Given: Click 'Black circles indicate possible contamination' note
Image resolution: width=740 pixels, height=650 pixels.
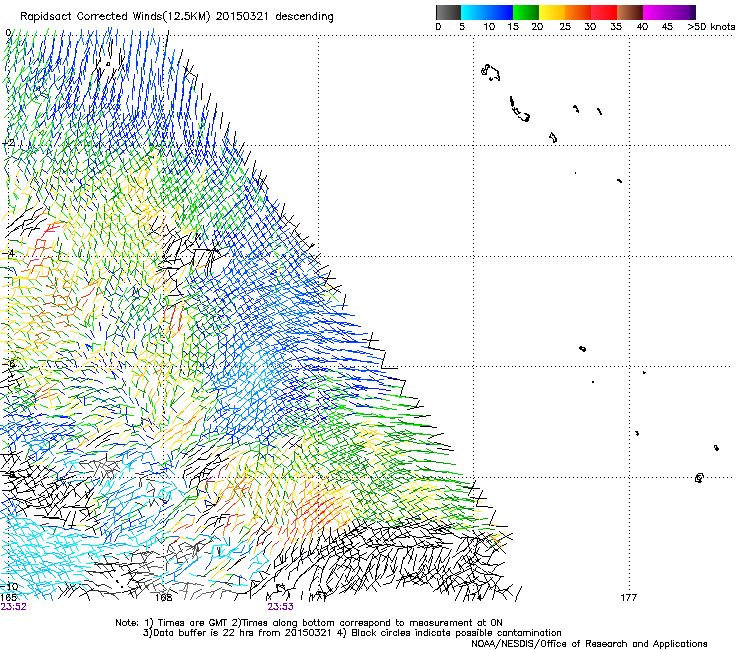Looking at the screenshot, I should [456, 633].
